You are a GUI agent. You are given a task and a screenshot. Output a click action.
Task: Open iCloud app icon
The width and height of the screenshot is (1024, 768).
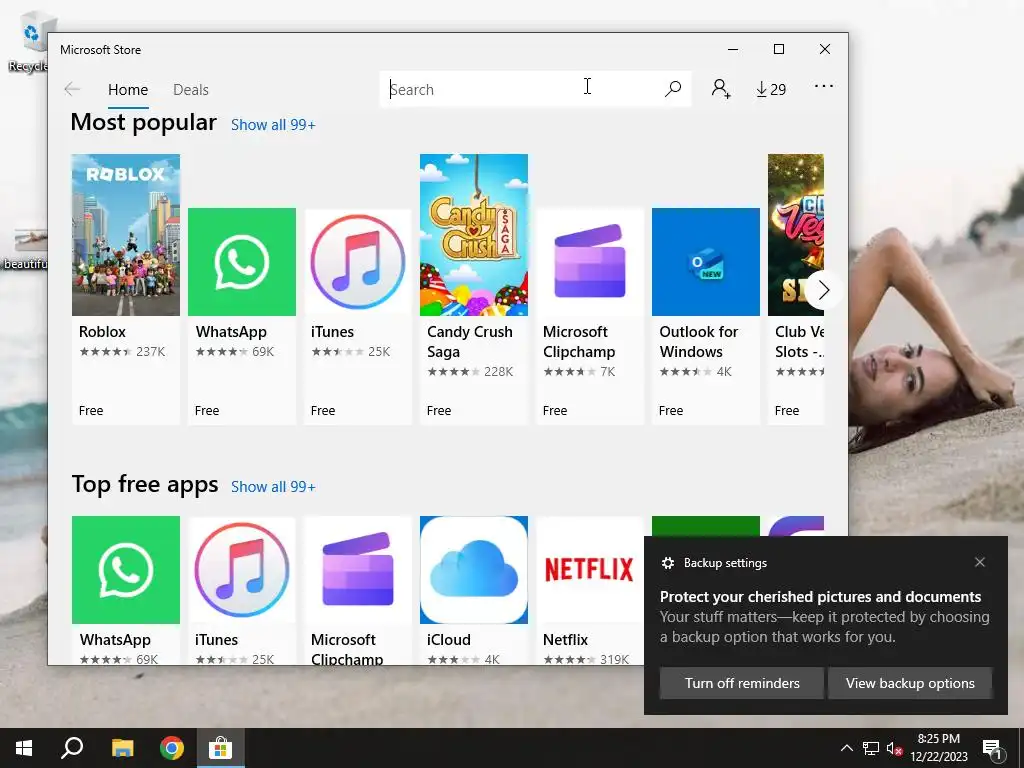click(x=473, y=570)
